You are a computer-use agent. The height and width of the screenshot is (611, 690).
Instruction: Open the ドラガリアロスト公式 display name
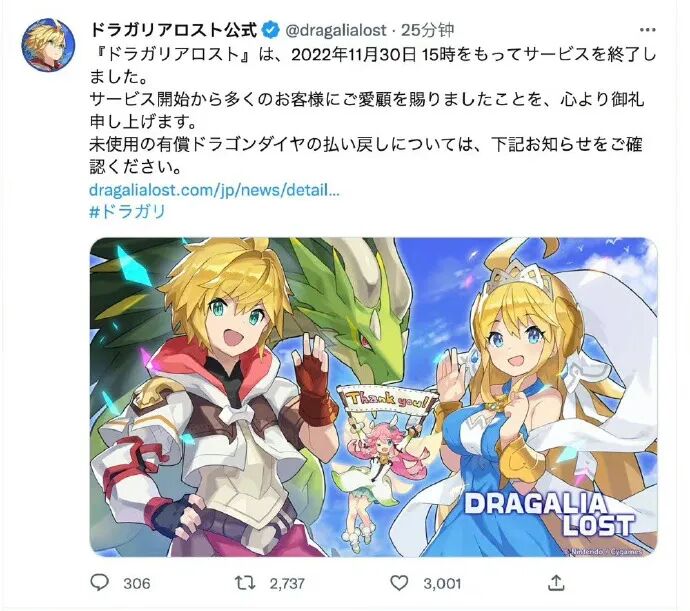[174, 30]
